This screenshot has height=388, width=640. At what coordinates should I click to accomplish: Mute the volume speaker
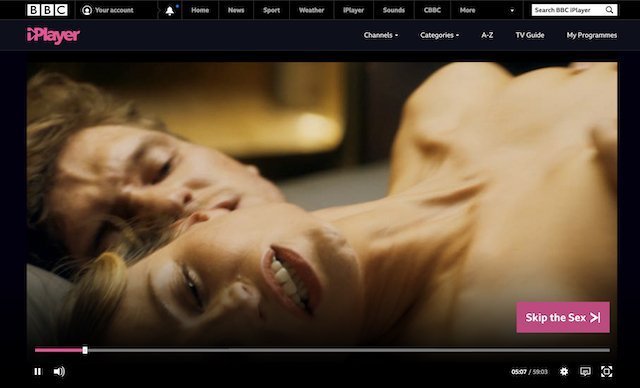click(x=59, y=371)
